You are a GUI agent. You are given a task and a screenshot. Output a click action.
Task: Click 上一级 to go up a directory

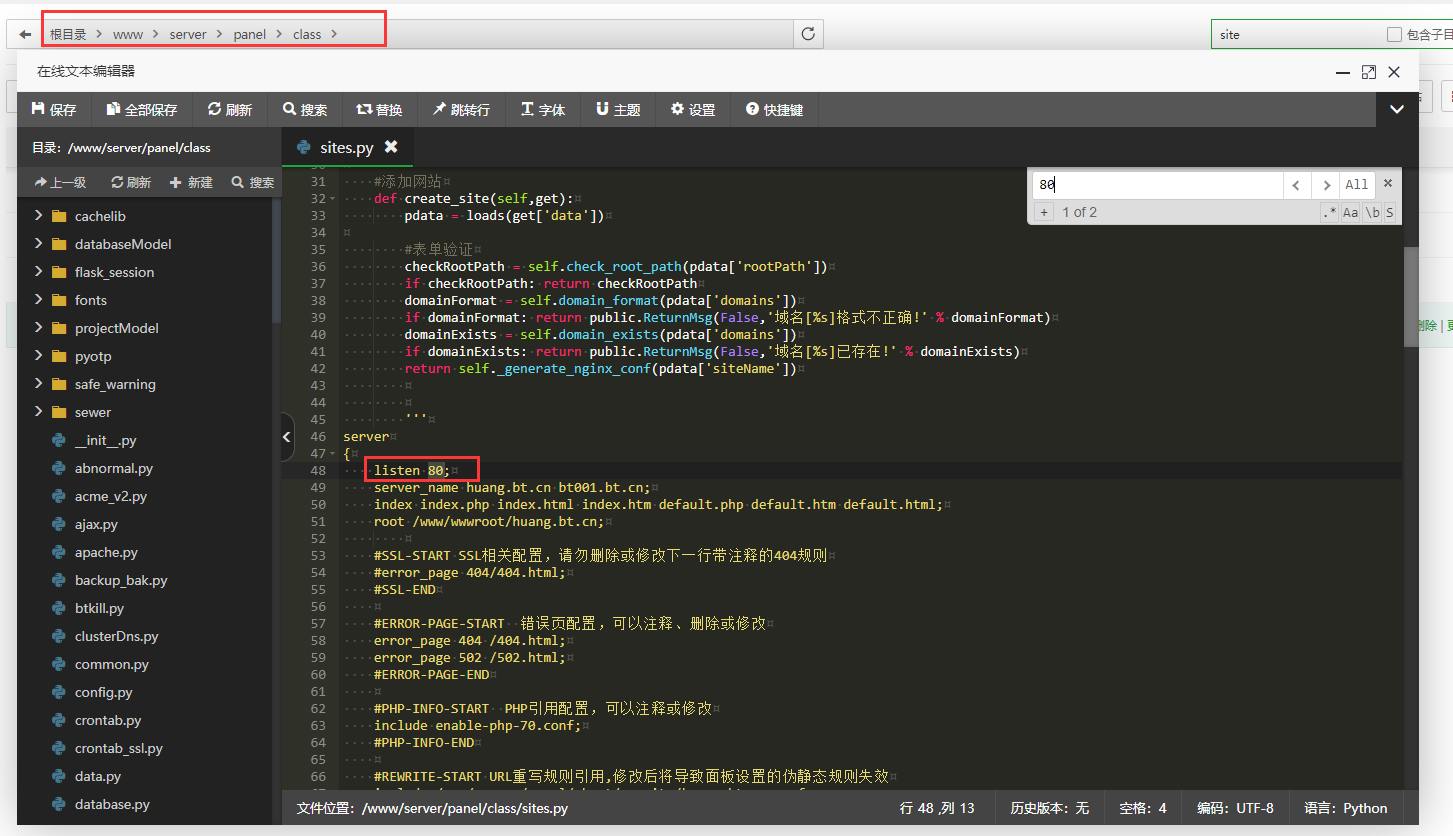(60, 182)
